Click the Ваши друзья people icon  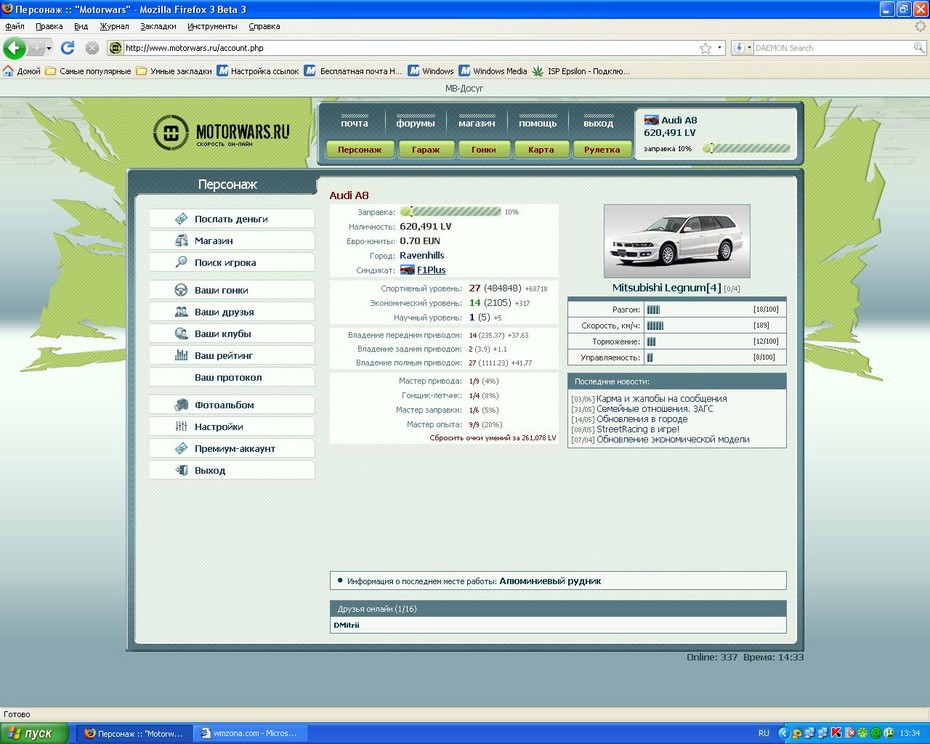tap(181, 311)
